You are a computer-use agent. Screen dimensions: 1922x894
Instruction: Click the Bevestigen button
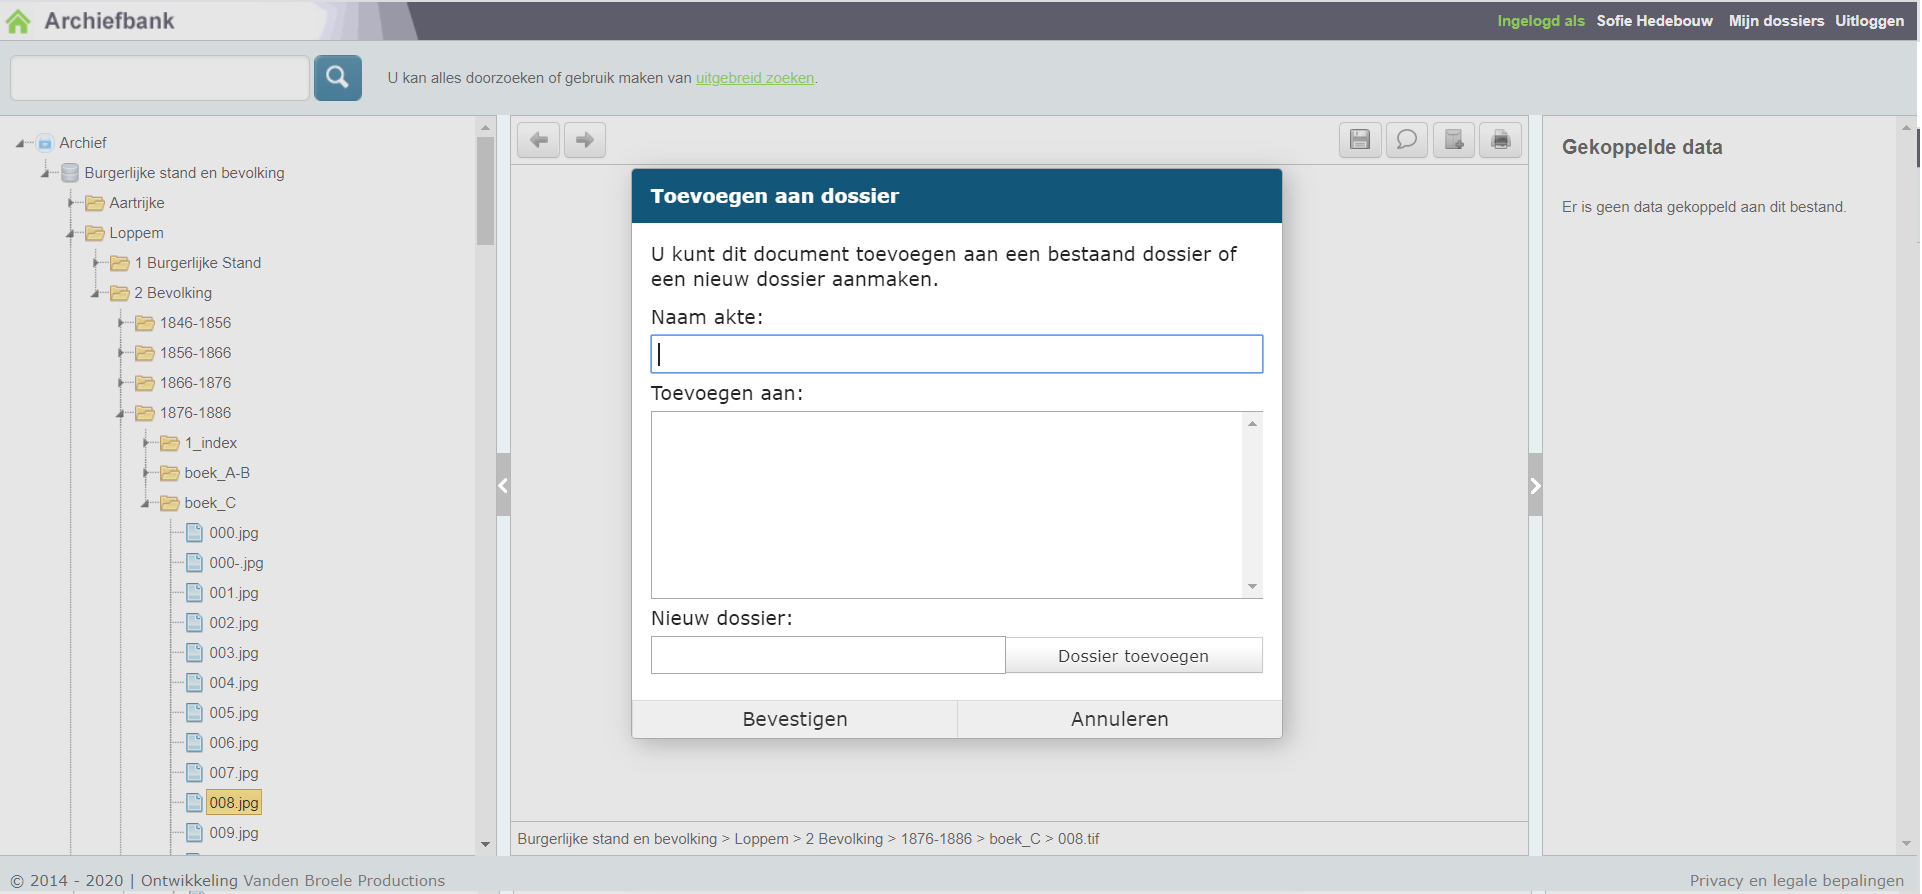tap(795, 719)
